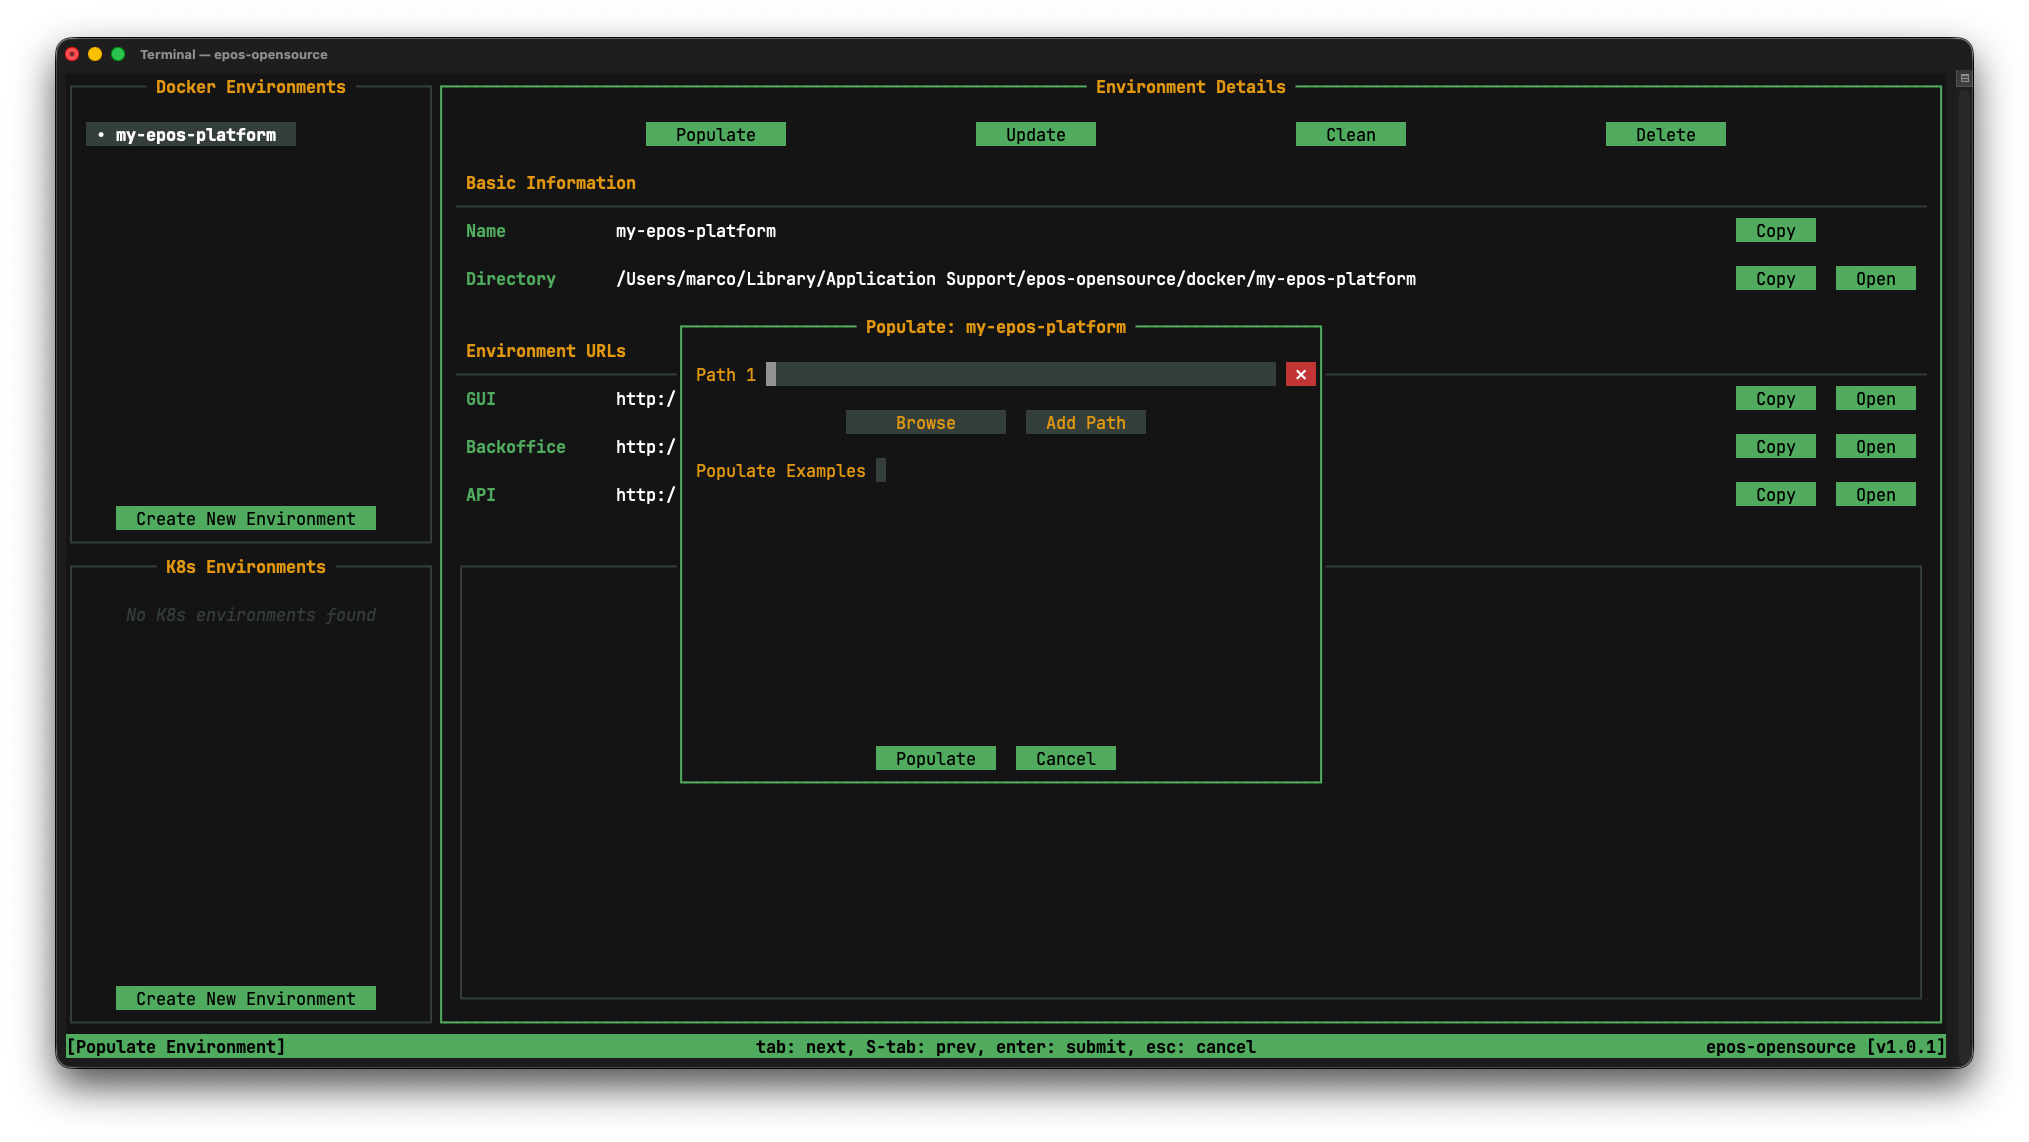
Task: Create New Environment under K8s Environments
Action: 245,998
